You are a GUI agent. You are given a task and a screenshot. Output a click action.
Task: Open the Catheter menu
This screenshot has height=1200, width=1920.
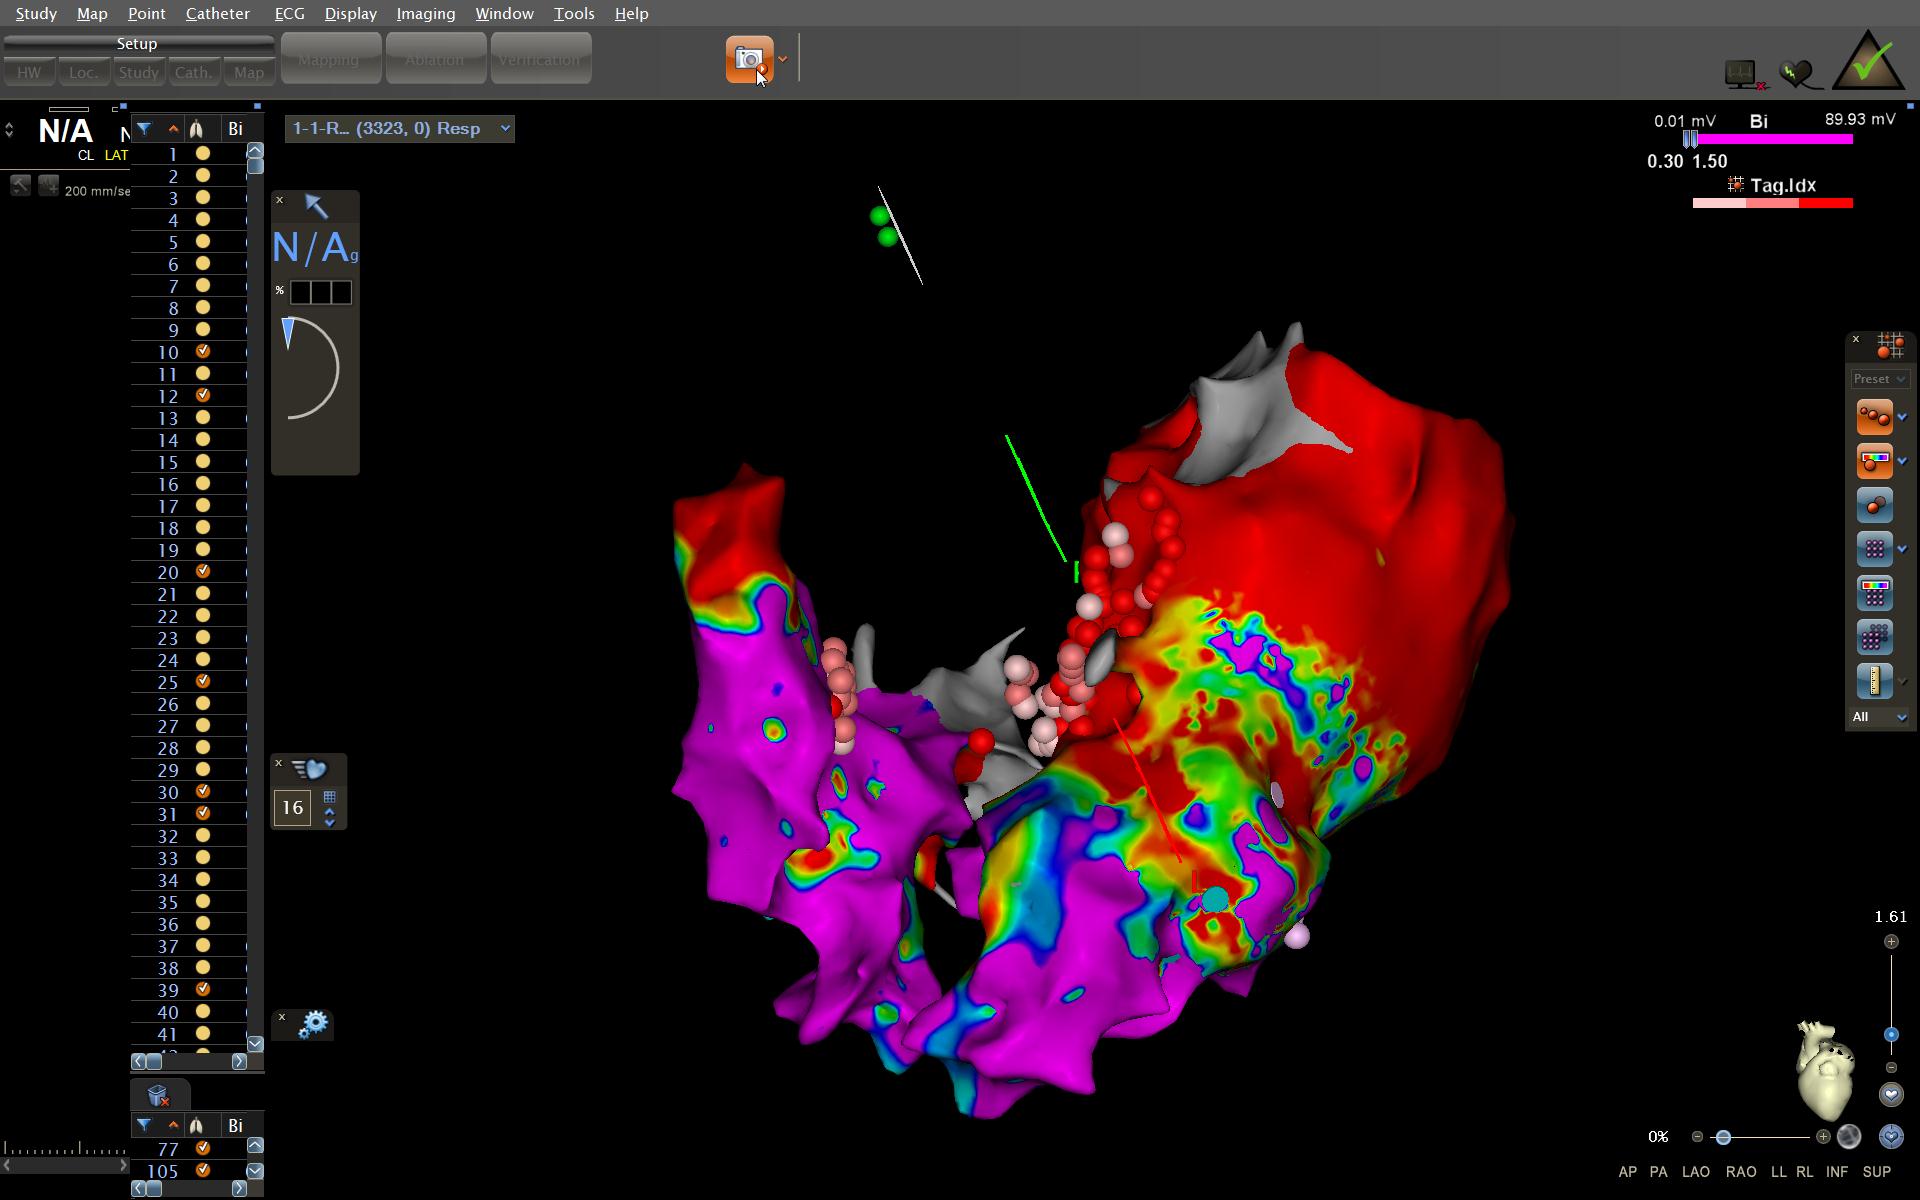(217, 14)
